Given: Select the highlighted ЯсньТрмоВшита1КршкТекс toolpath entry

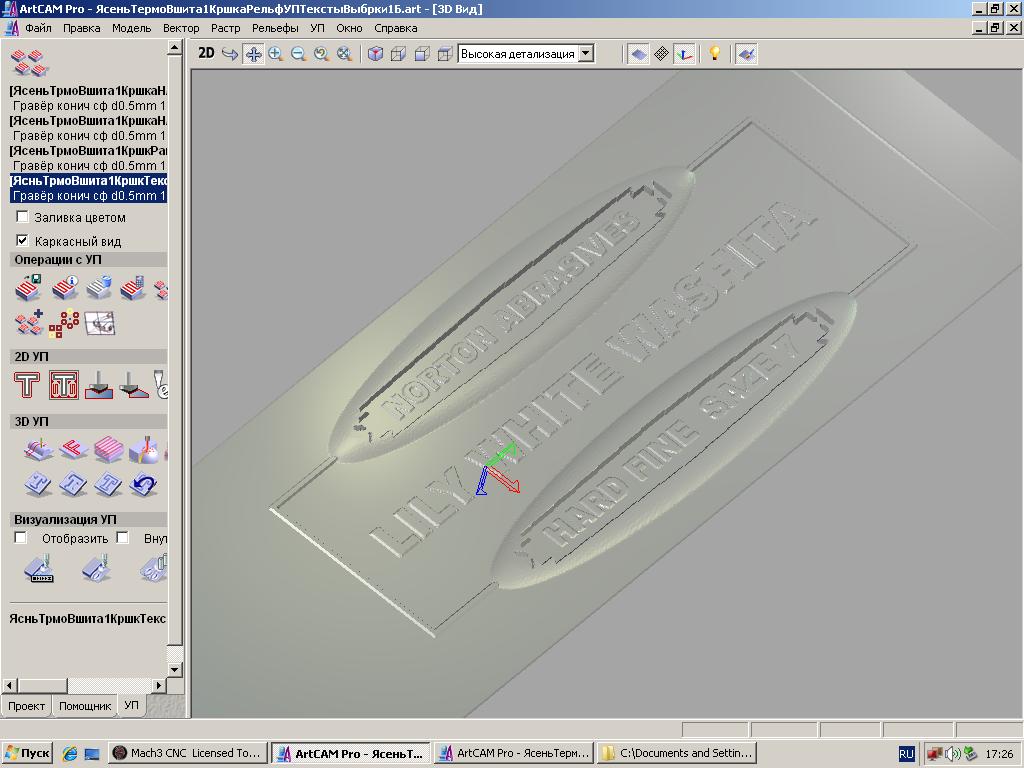Looking at the screenshot, I should point(88,181).
